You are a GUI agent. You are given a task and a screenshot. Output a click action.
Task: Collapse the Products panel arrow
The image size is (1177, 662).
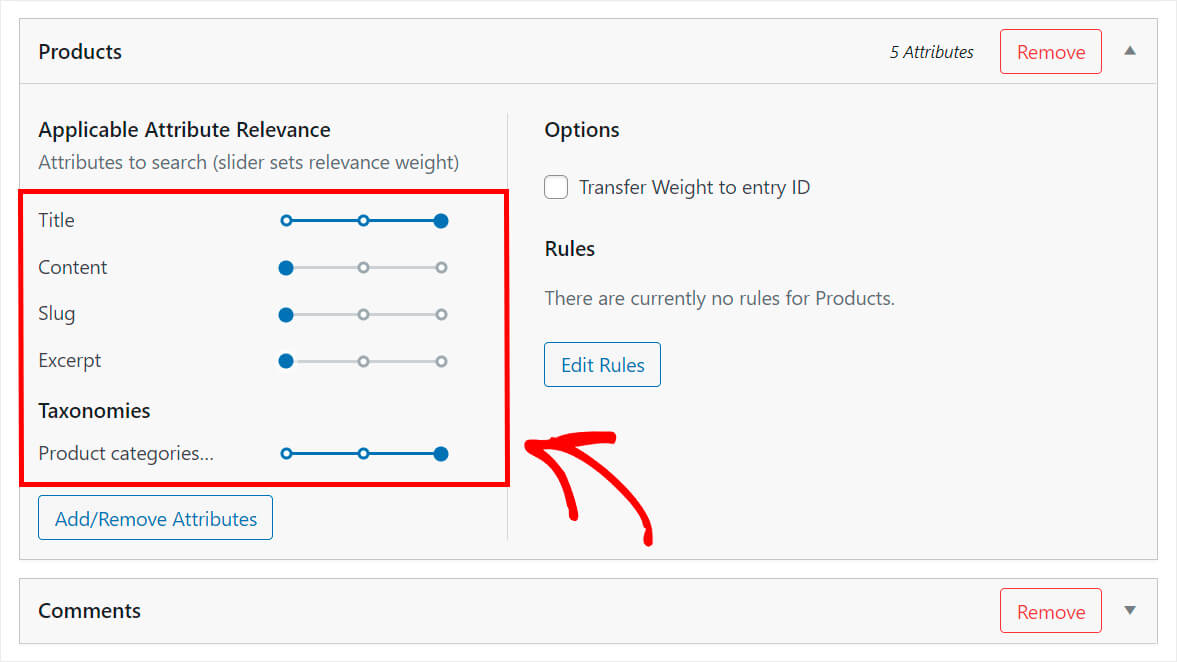click(x=1130, y=51)
